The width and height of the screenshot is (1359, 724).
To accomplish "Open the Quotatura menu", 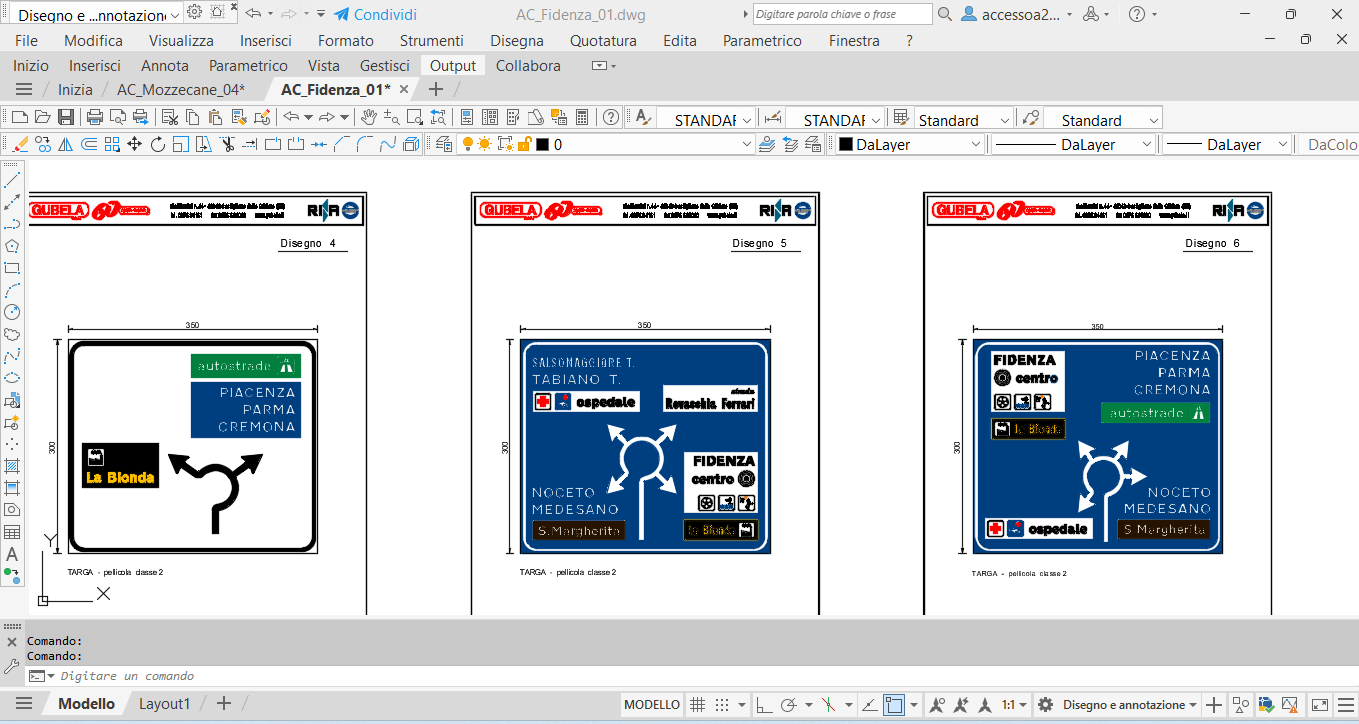I will coord(603,41).
